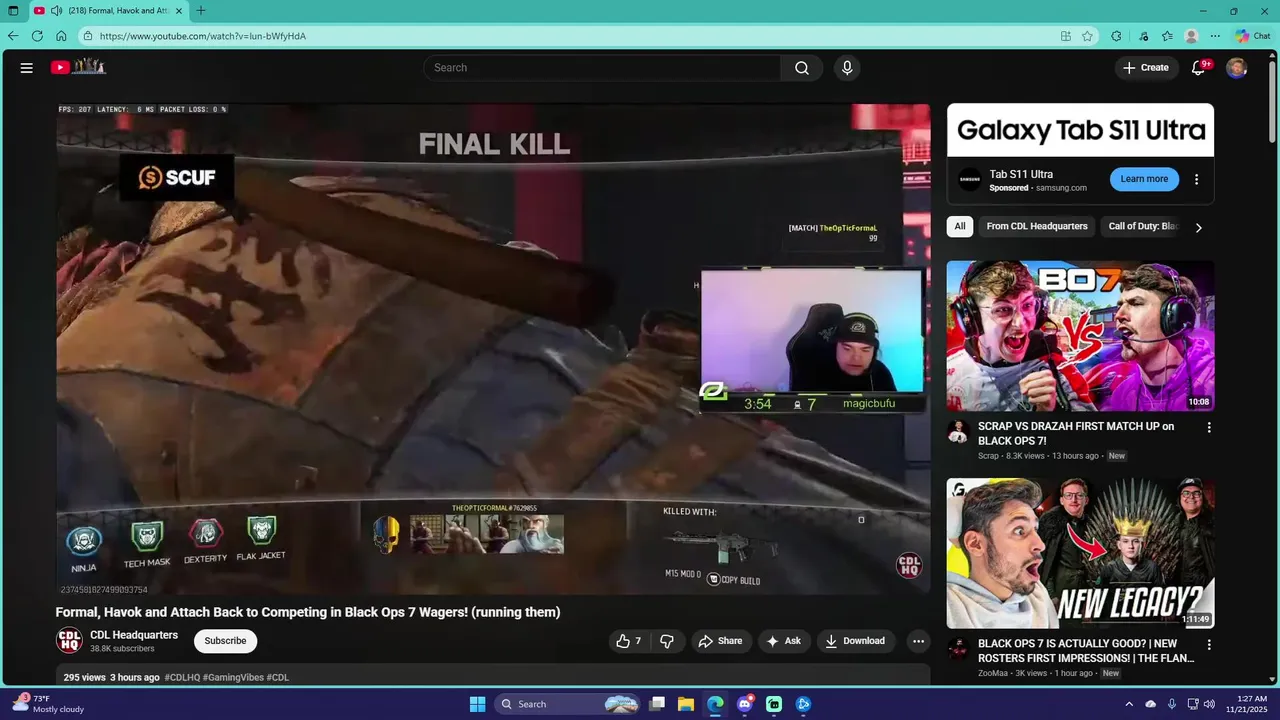Screen dimensions: 1280x720
Task: Open volume control in system tray
Action: pyautogui.click(x=1209, y=704)
